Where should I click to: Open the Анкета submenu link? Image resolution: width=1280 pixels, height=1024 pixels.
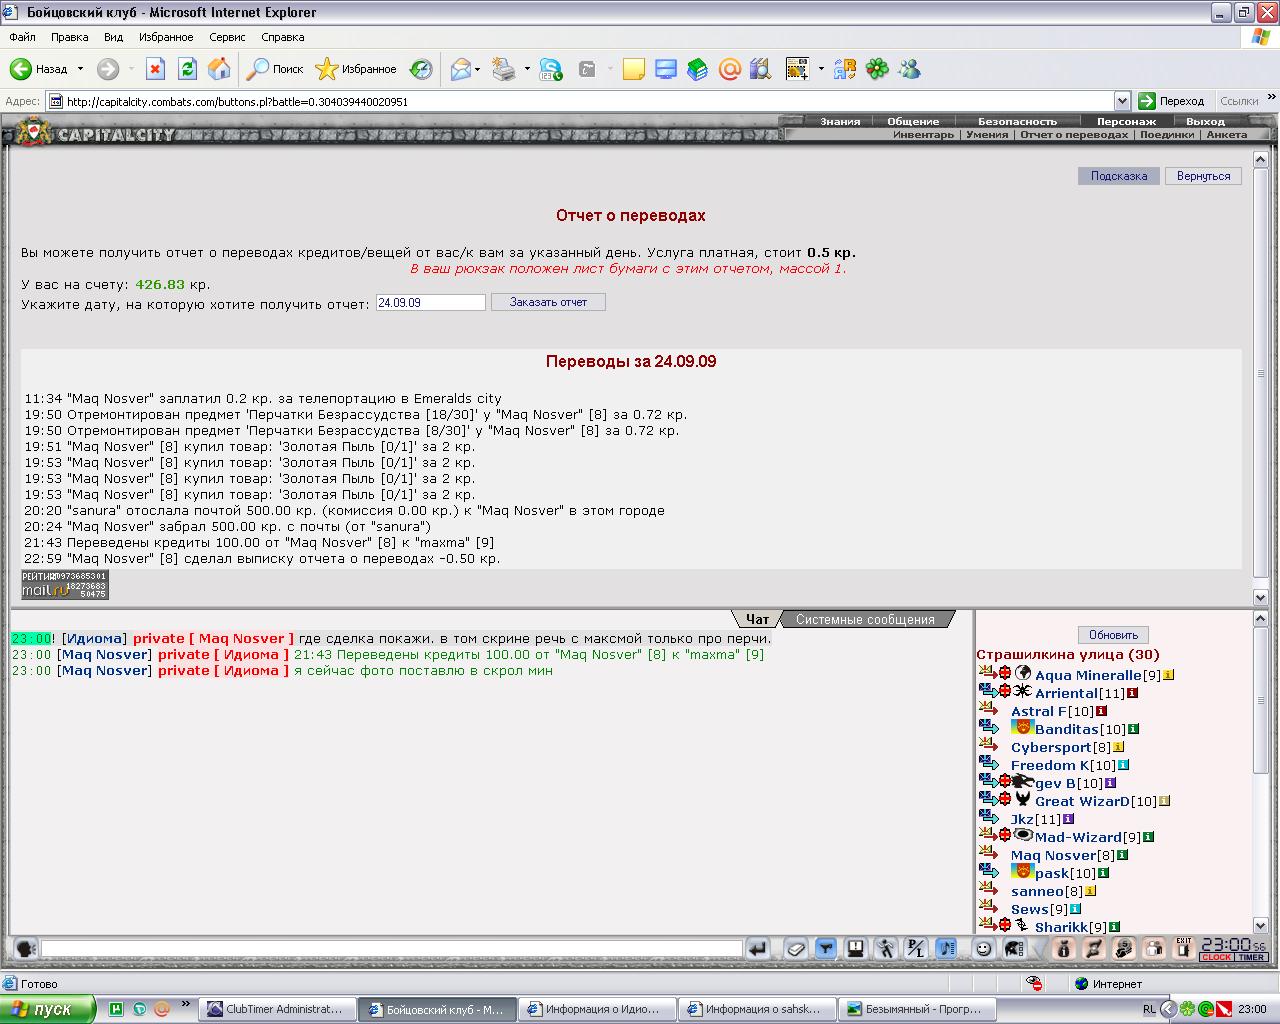1227,134
